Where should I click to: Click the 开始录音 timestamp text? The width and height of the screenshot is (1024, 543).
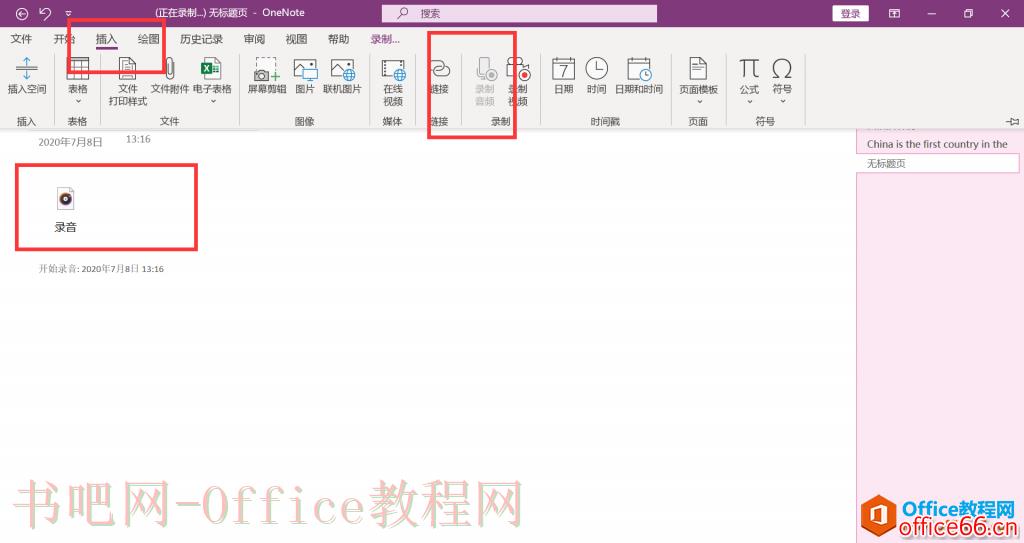(101, 269)
